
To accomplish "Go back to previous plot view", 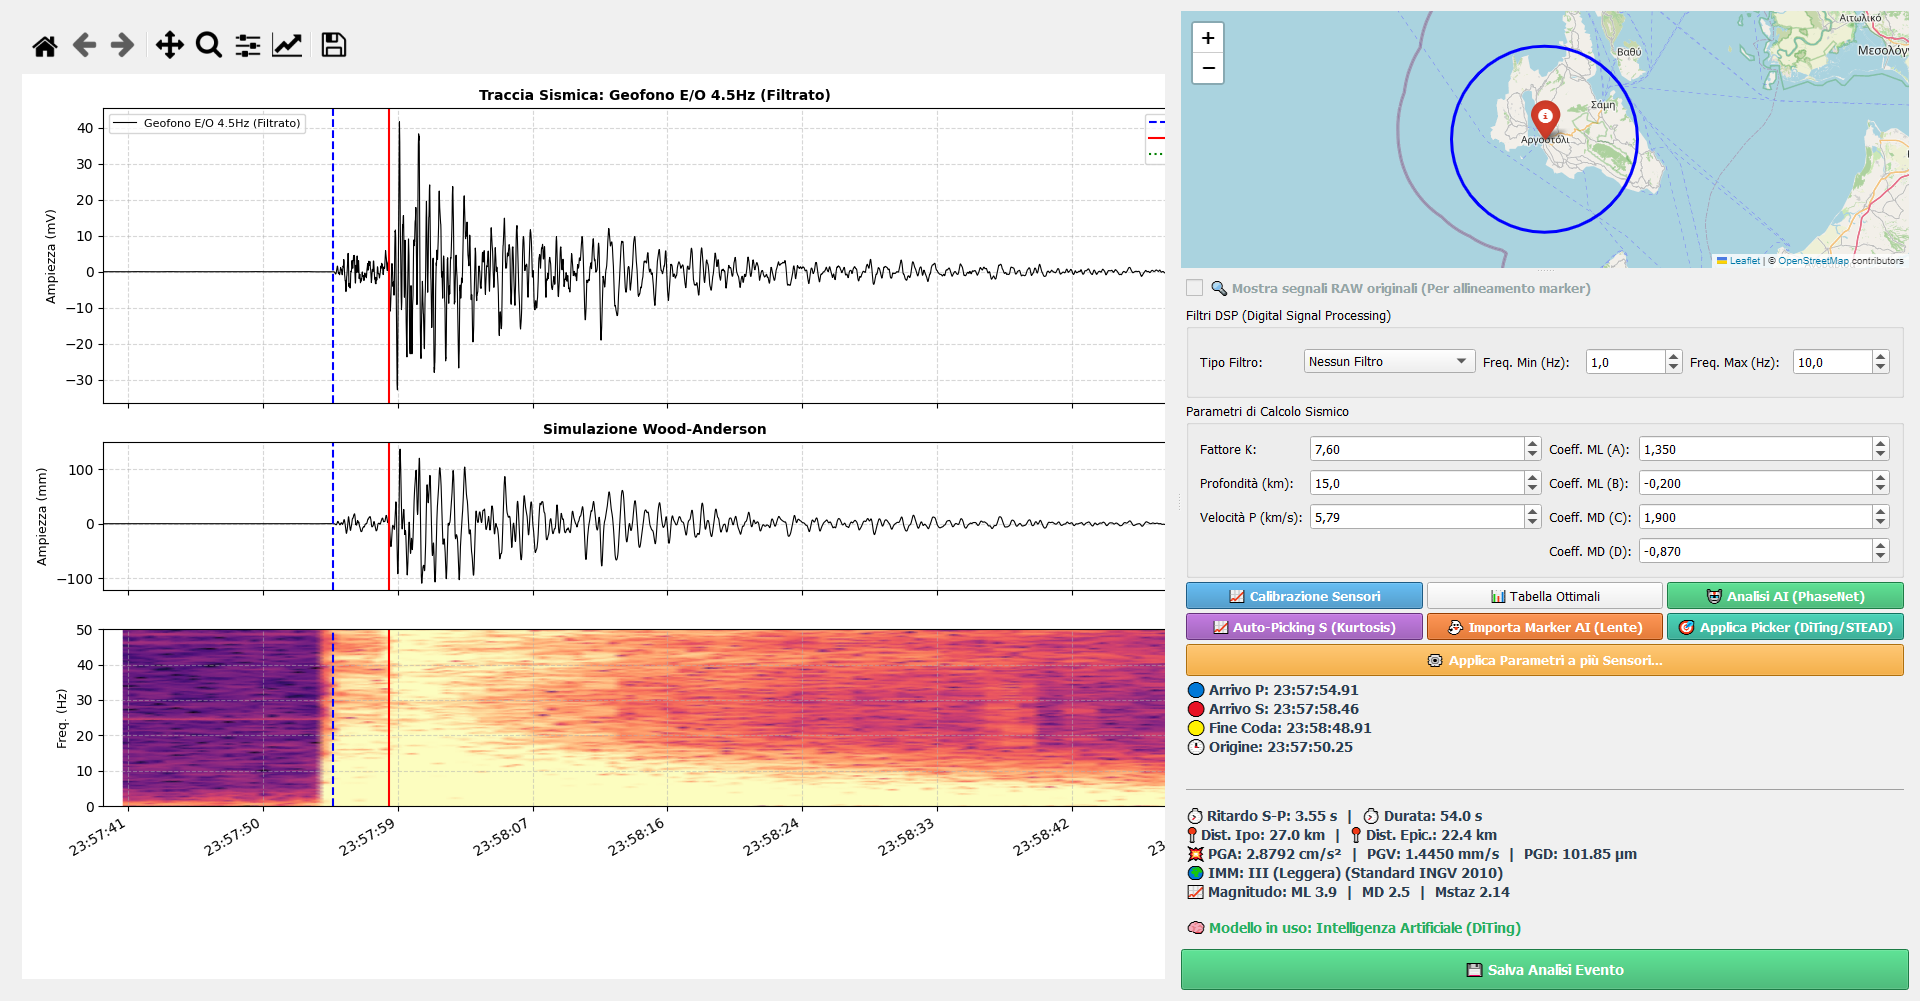I will pos(85,45).
